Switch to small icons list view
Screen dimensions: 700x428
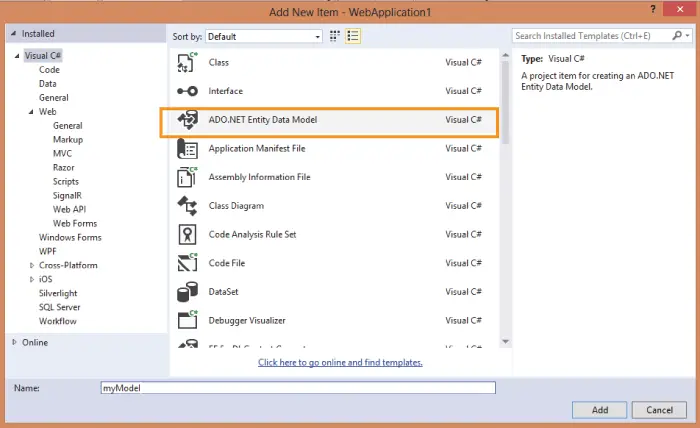(x=353, y=36)
